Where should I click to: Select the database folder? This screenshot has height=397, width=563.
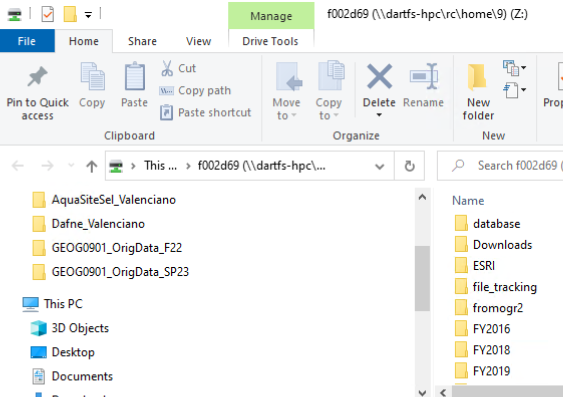(x=488, y=224)
